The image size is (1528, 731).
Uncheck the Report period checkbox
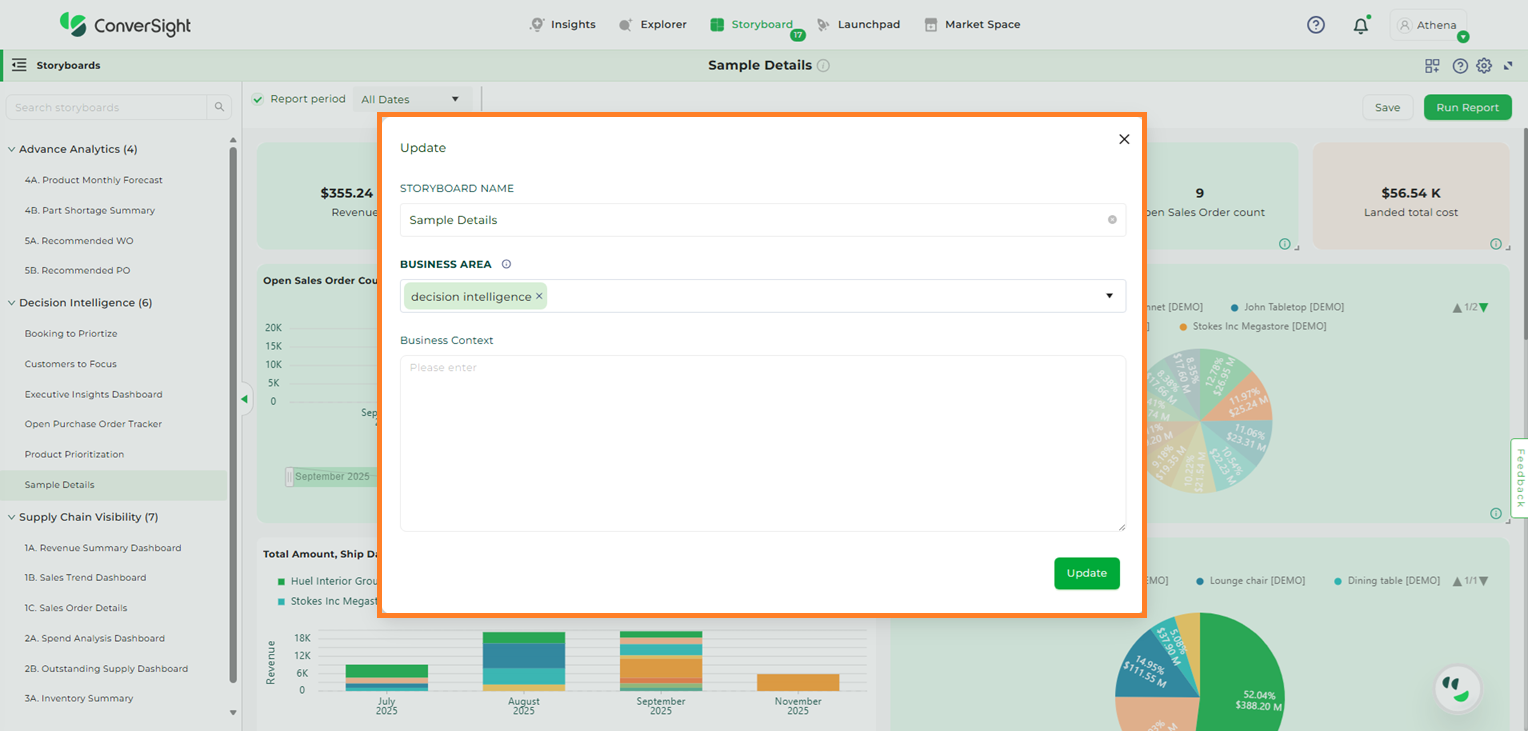258,99
